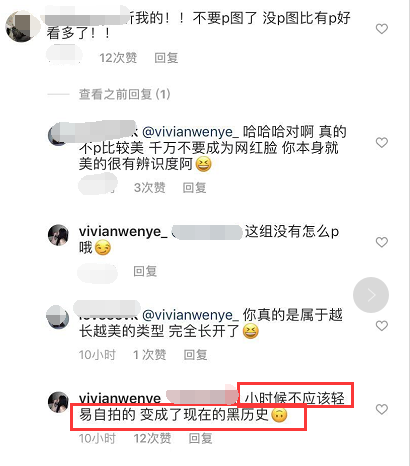The image size is (410, 466).
Task: View 12次赞 likes on the last comment
Action: pyautogui.click(x=152, y=439)
